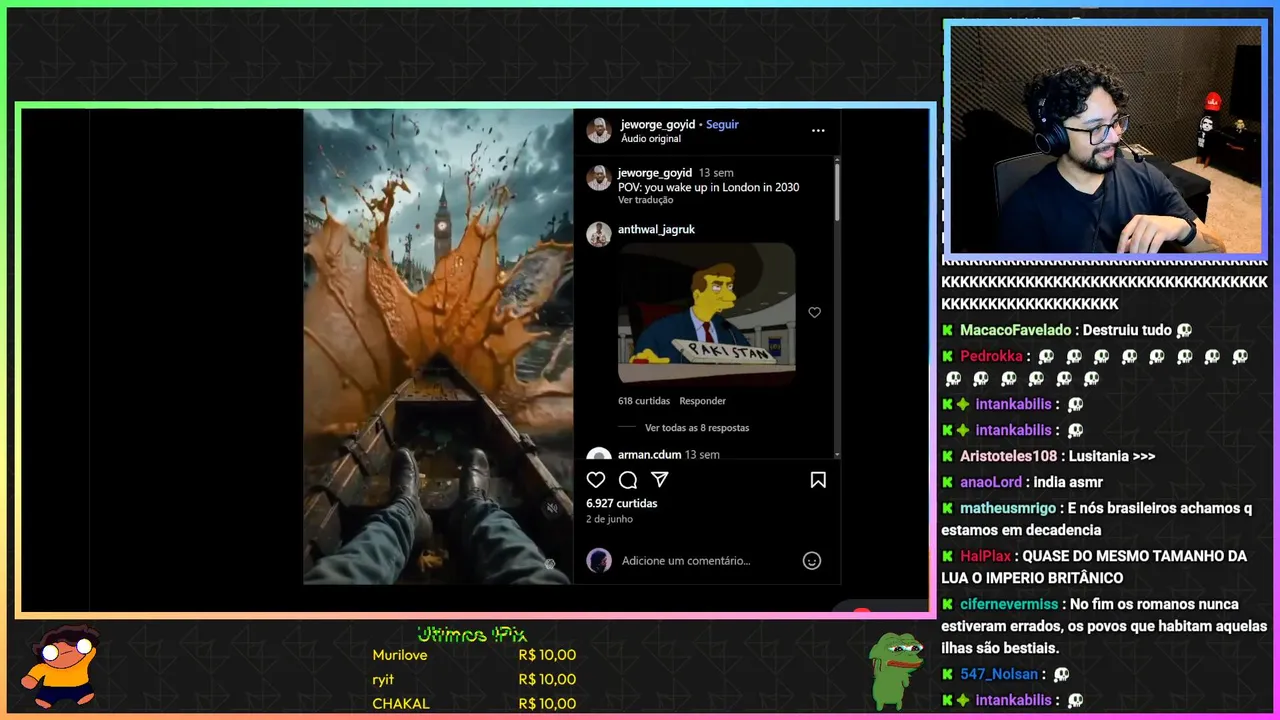Click 547_Nolsan chat username
The height and width of the screenshot is (720, 1280).
point(1000,674)
